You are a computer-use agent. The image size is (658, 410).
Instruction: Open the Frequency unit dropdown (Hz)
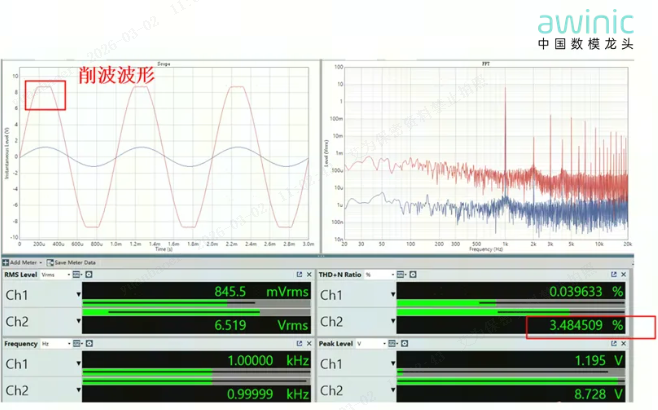[56, 344]
